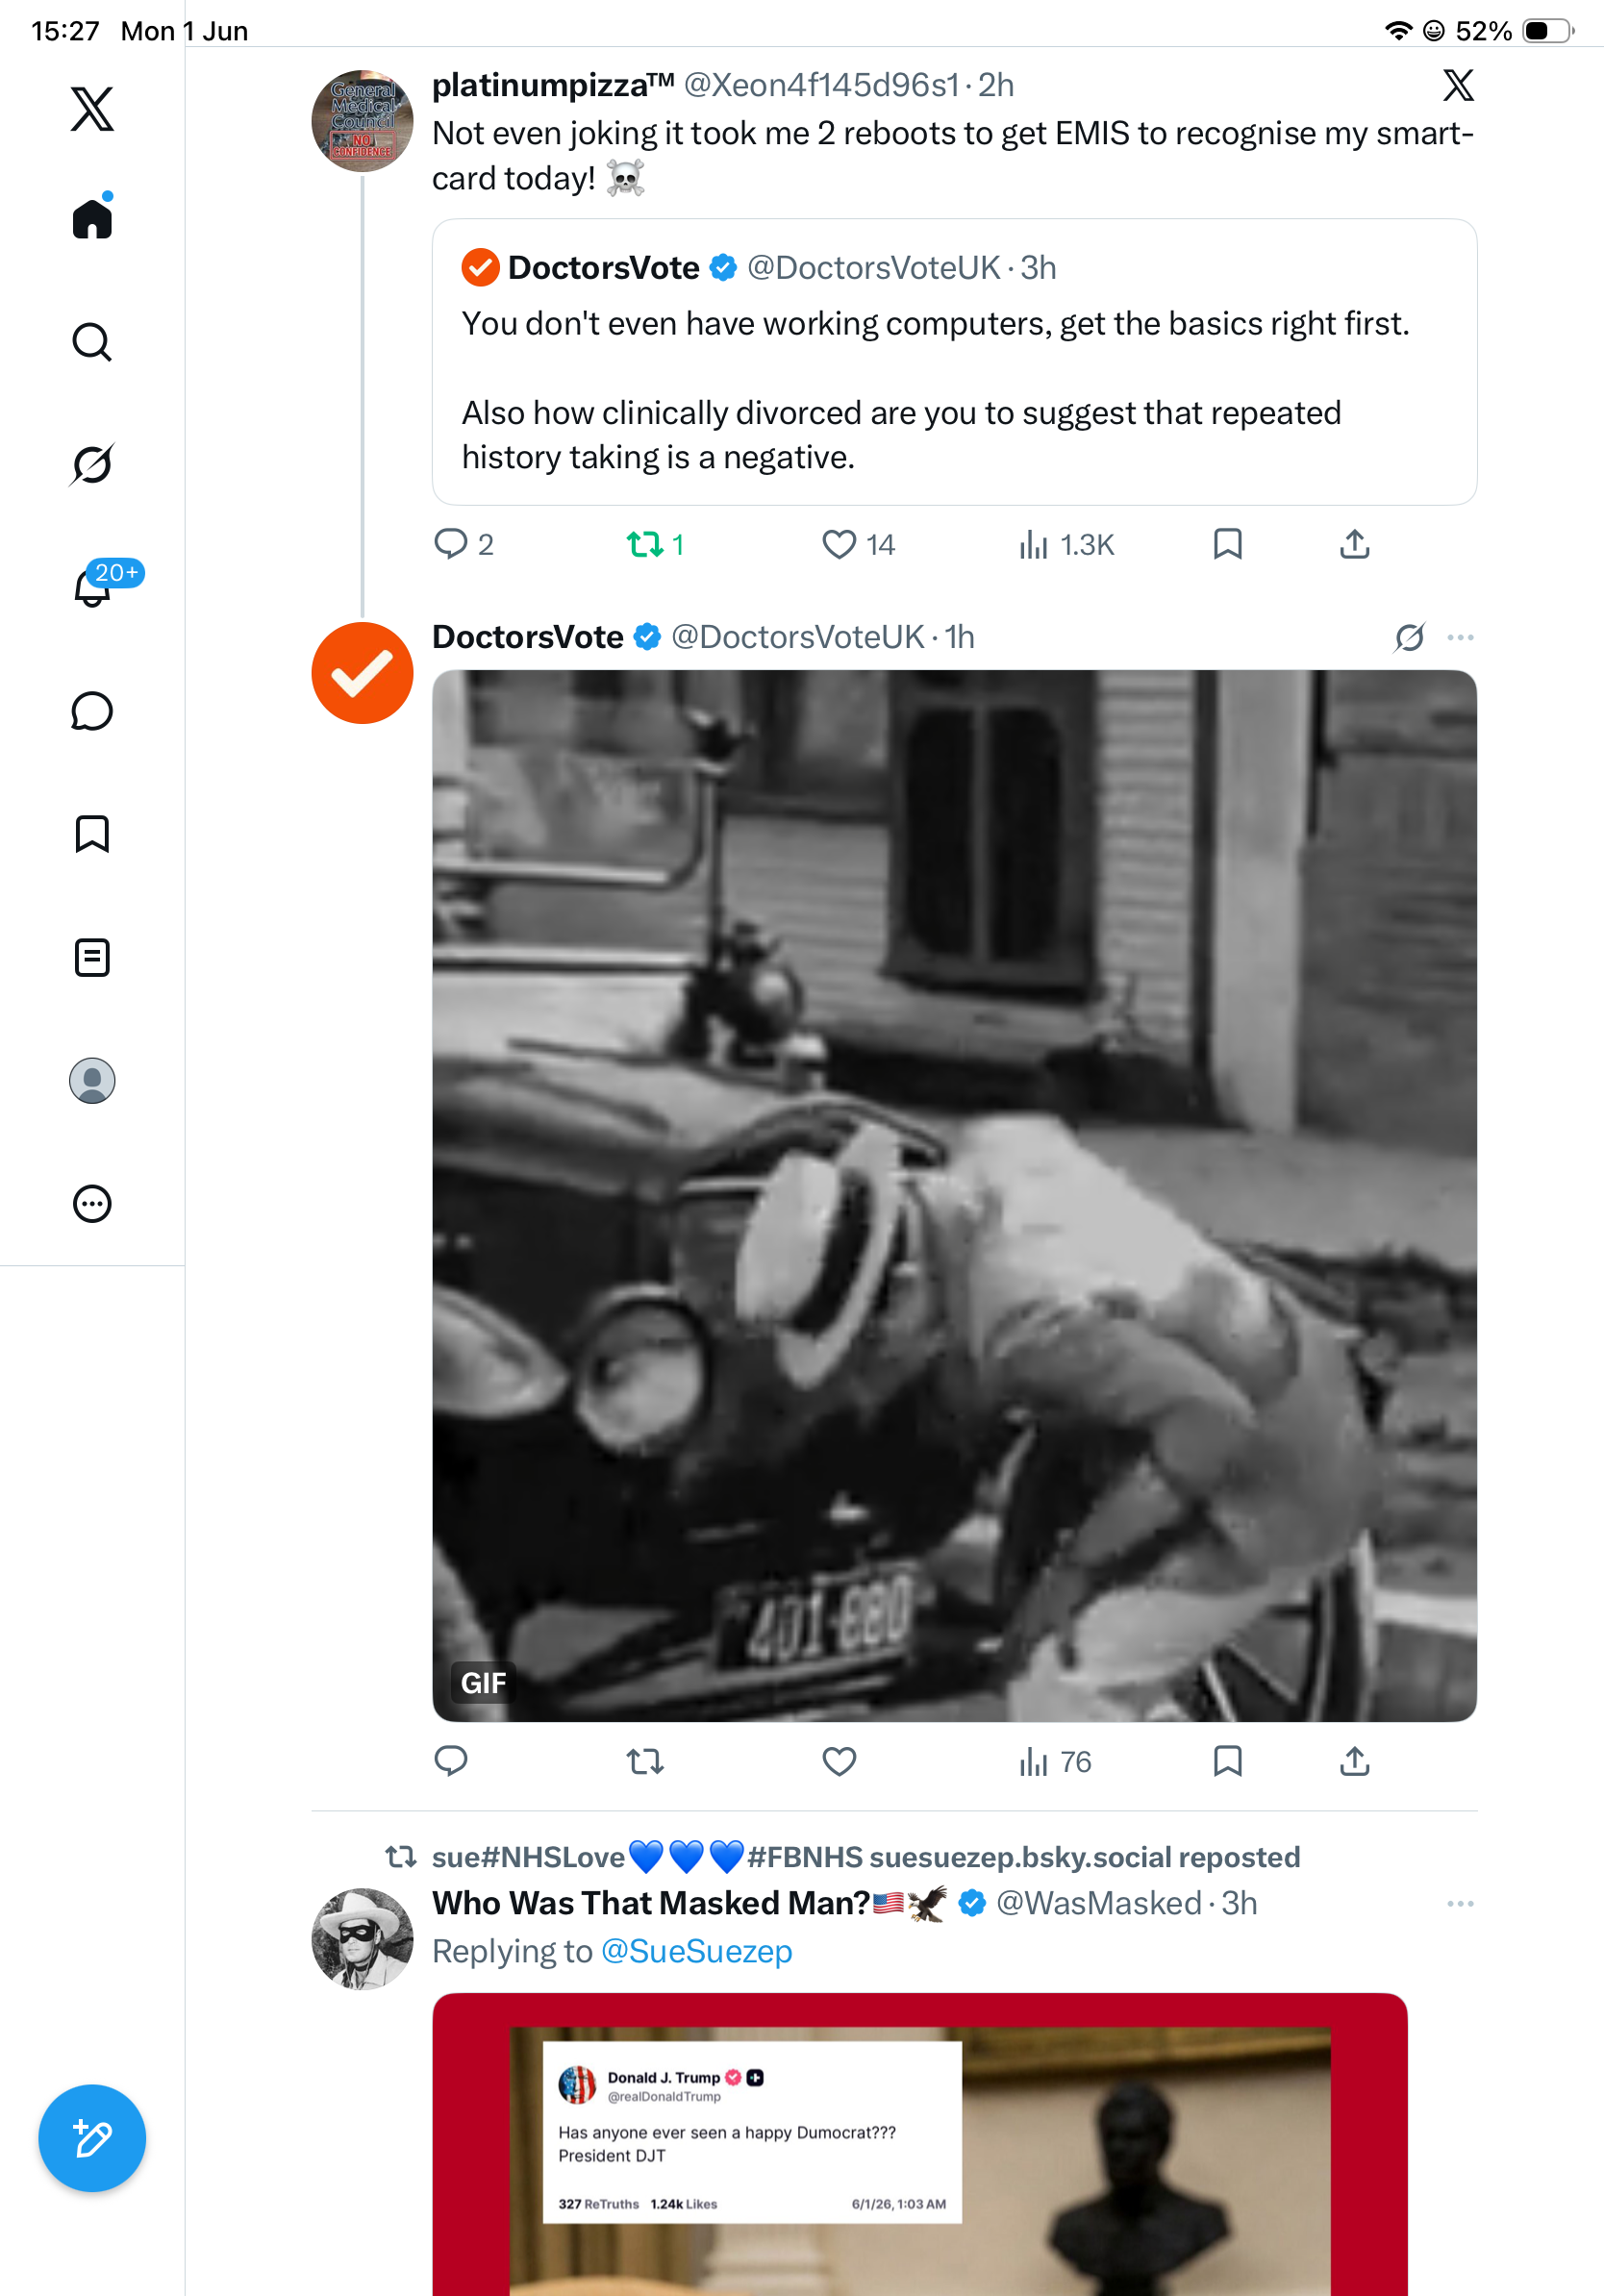Share platinumpizza's post via share icon
This screenshot has height=2296, width=1604.
tap(1354, 544)
